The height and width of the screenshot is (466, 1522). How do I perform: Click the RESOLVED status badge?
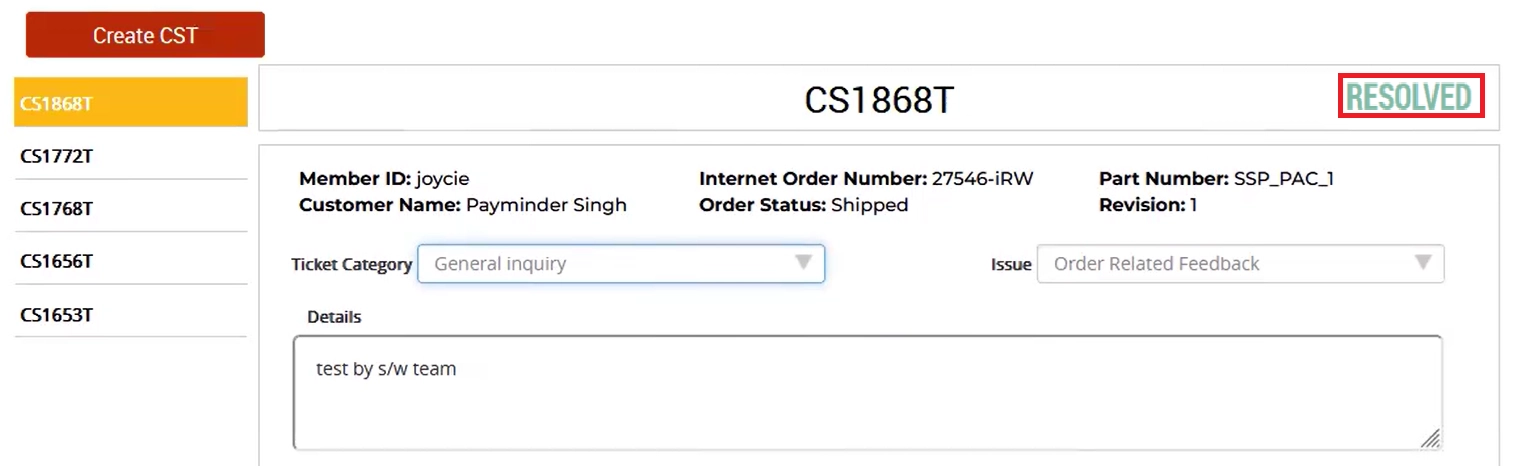1410,98
